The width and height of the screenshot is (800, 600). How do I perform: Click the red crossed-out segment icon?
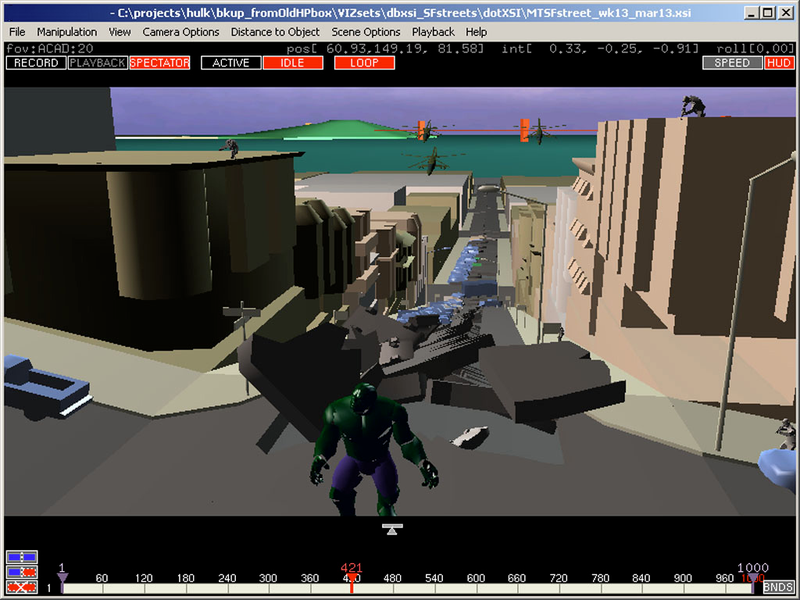click(x=21, y=587)
